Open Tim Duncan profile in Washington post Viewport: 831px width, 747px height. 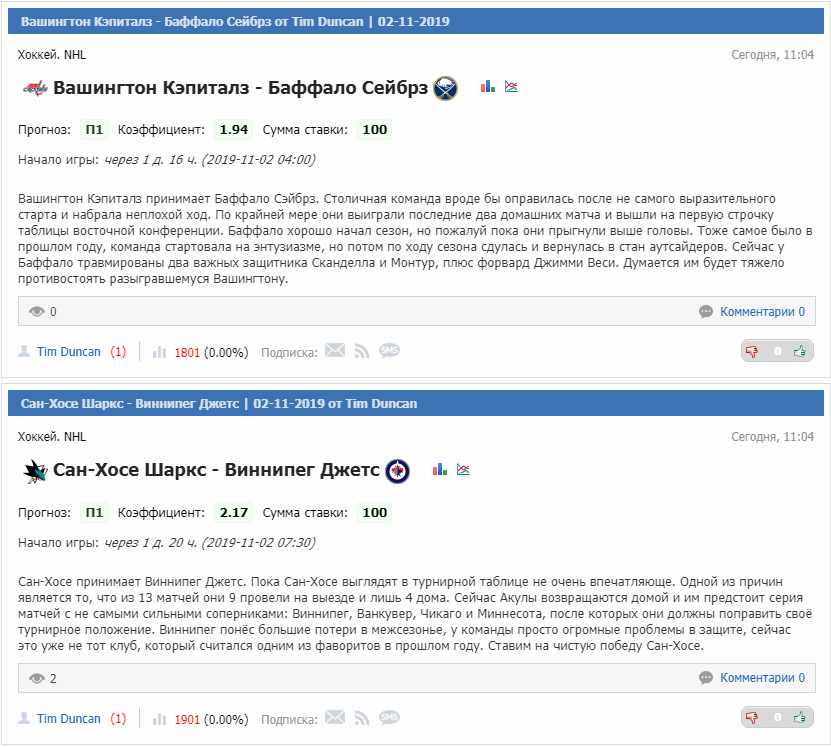pyautogui.click(x=68, y=352)
